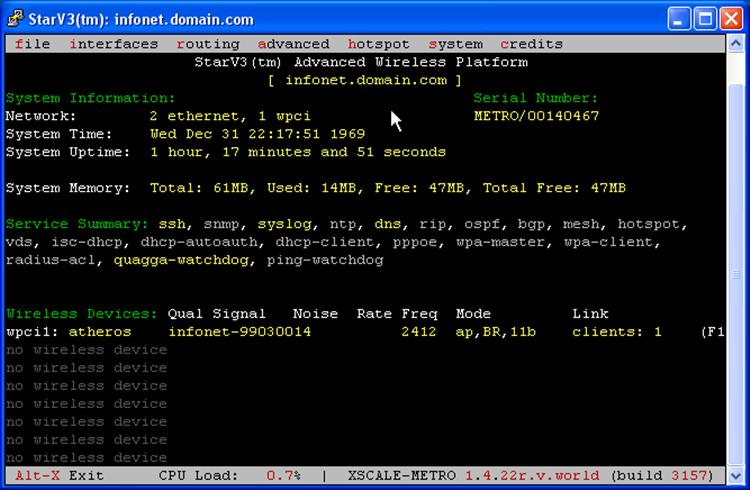The image size is (750, 490).
Task: Click the Wireless Devices heading
Action: click(x=82, y=314)
